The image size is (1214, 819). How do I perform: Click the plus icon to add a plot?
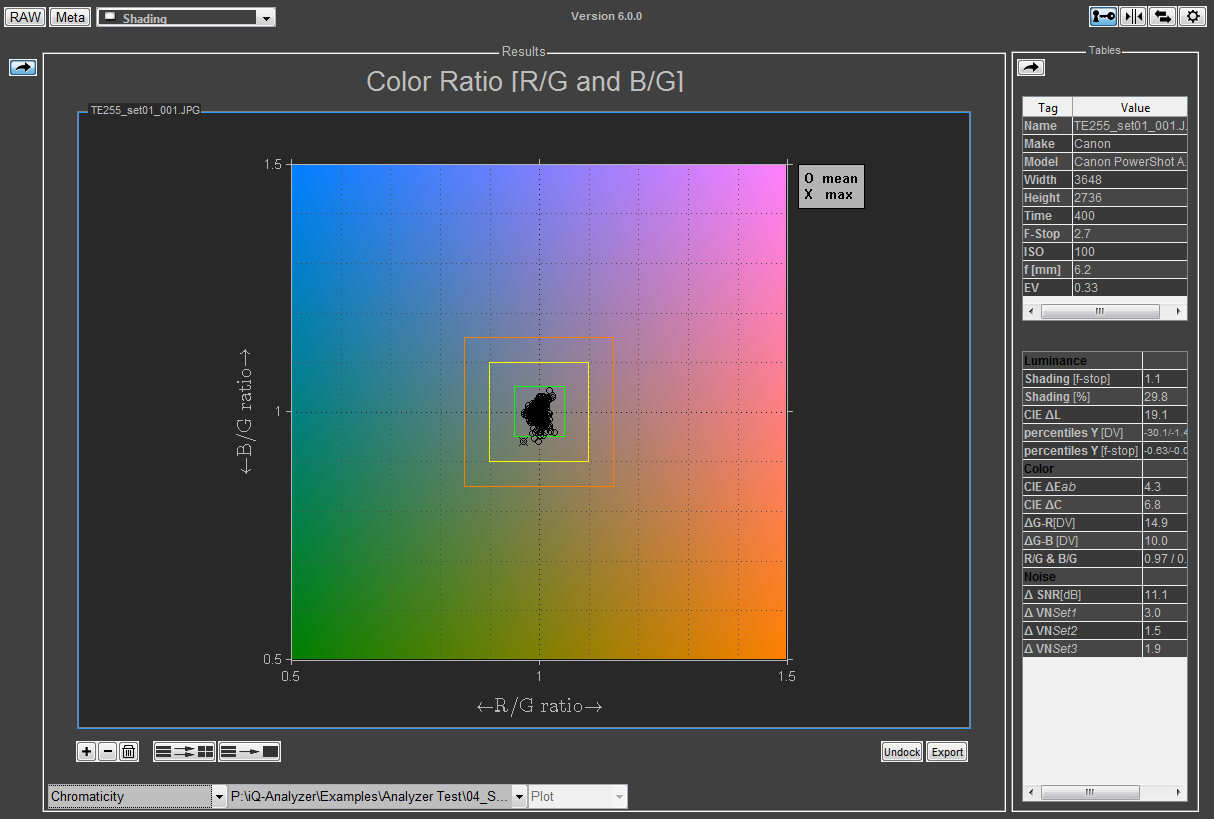[x=87, y=752]
